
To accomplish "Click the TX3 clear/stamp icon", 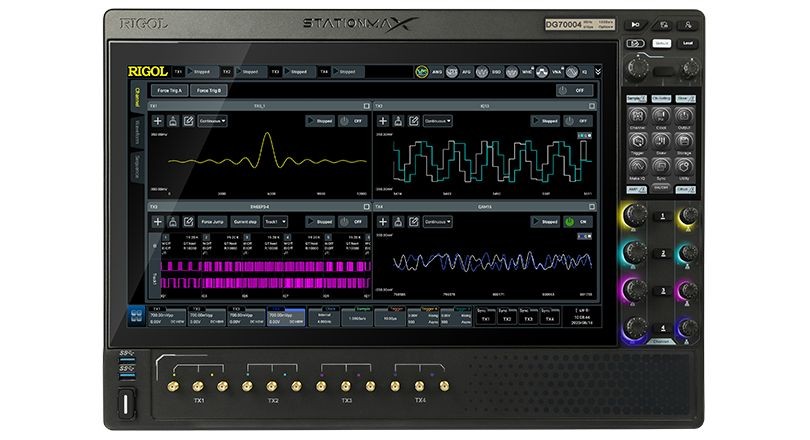I will [173, 222].
